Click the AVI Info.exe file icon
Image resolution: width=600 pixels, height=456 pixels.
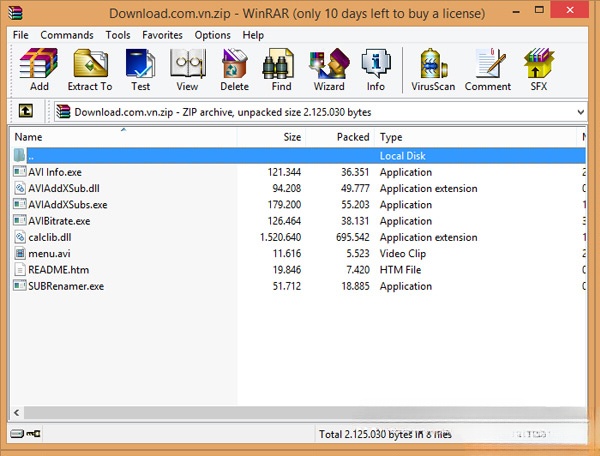click(x=20, y=171)
